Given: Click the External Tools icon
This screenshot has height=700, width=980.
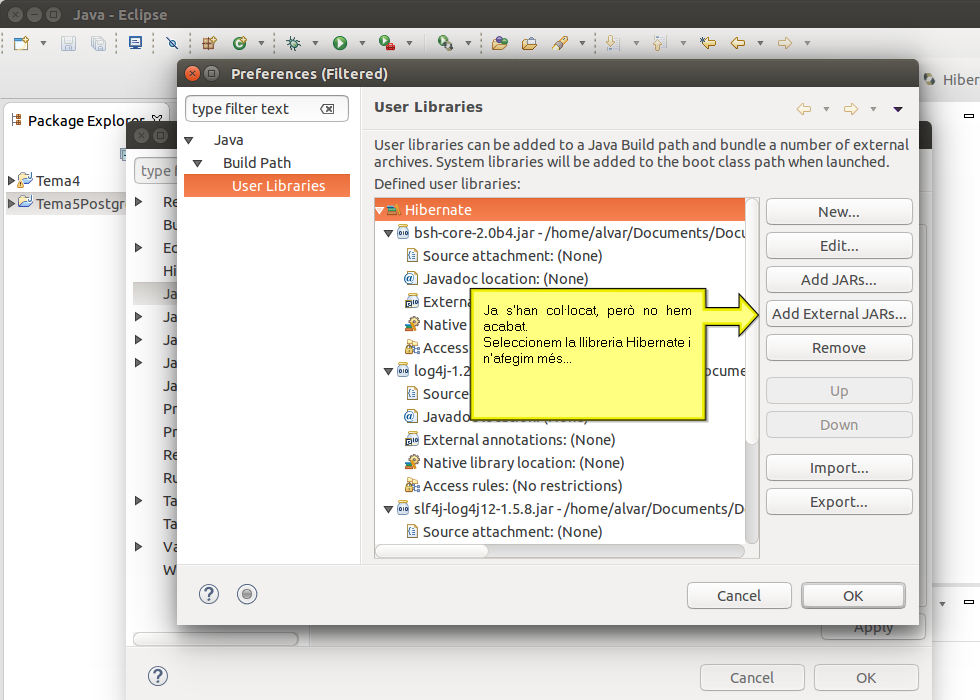Looking at the screenshot, I should pyautogui.click(x=445, y=43).
